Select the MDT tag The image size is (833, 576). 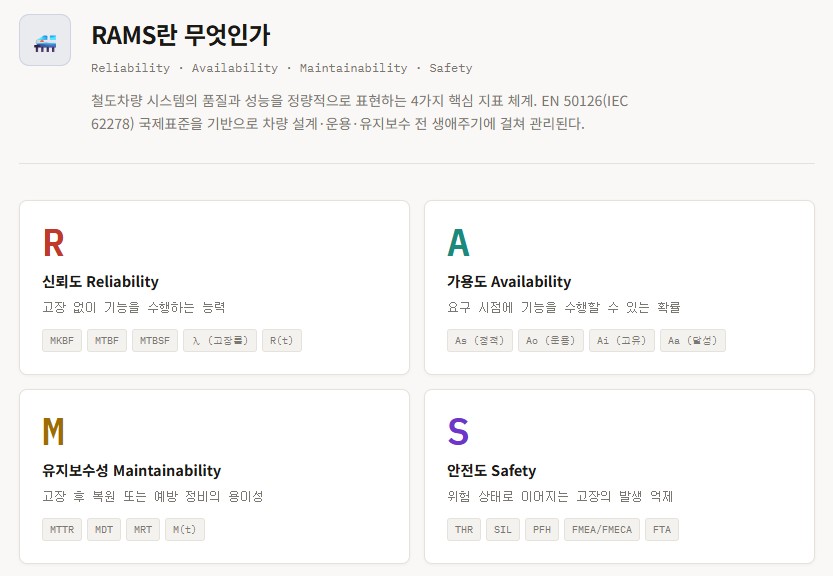click(x=104, y=530)
